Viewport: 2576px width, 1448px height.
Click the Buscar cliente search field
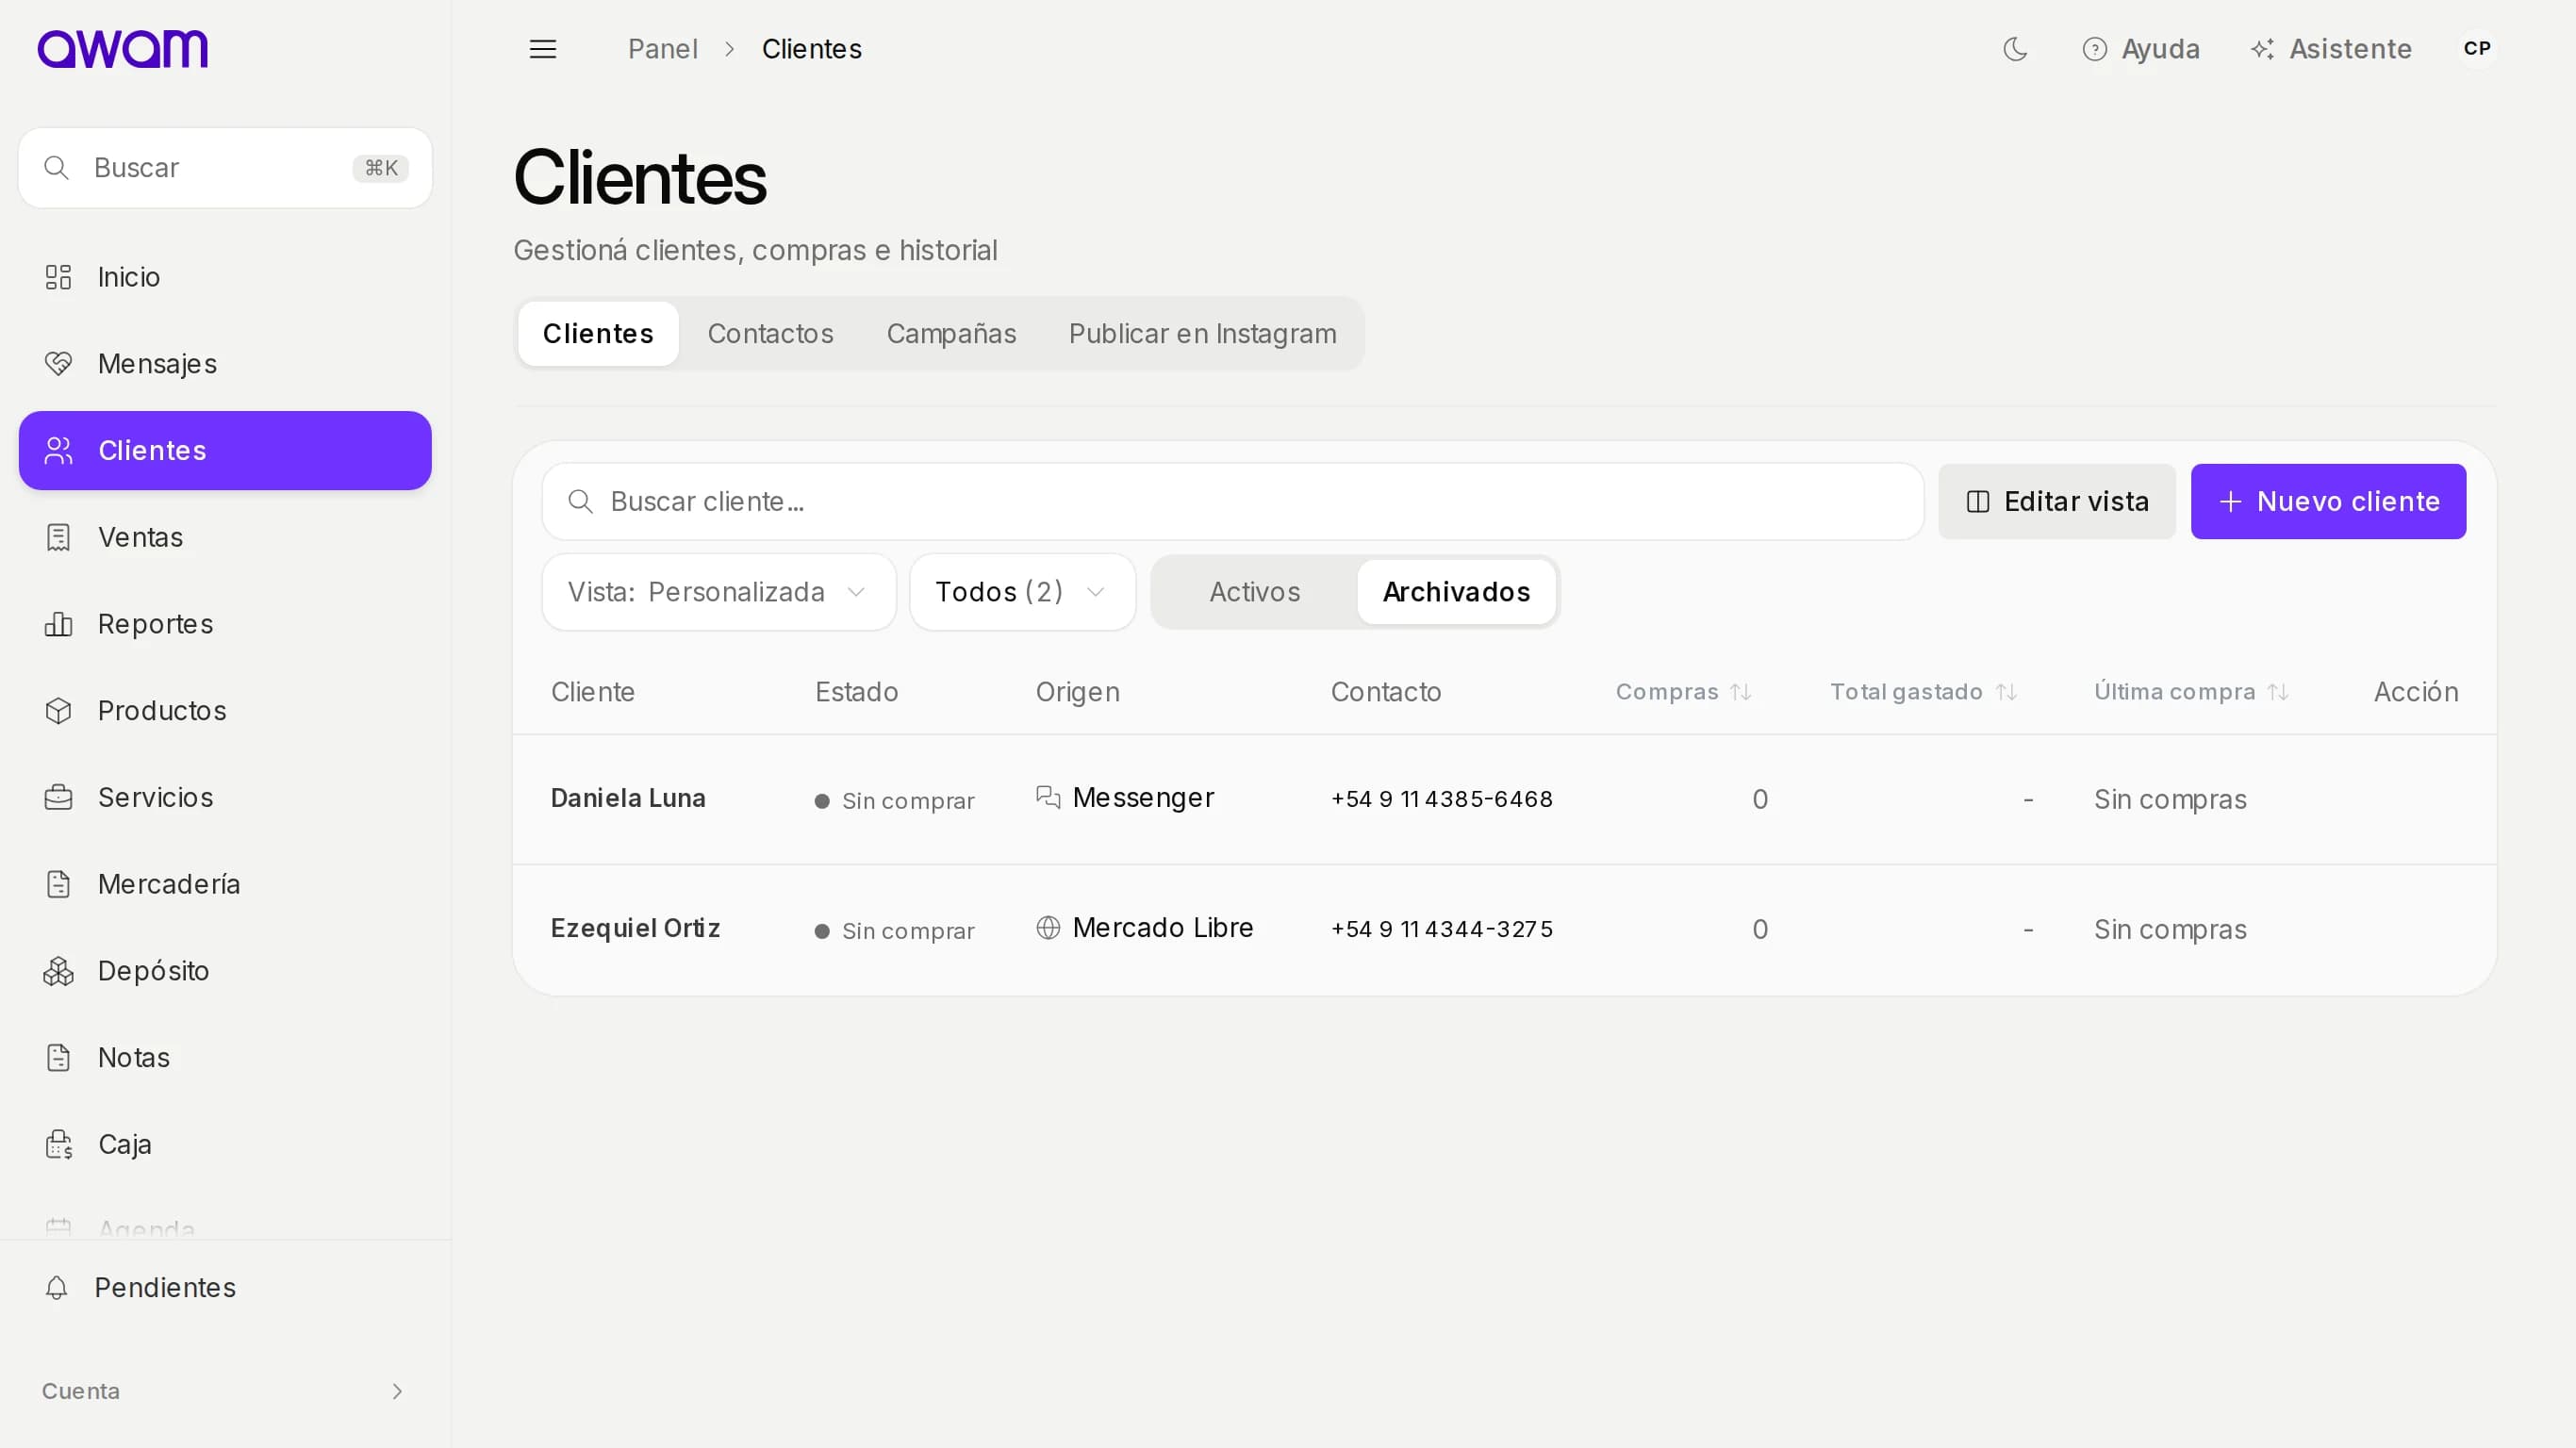coord(1233,501)
